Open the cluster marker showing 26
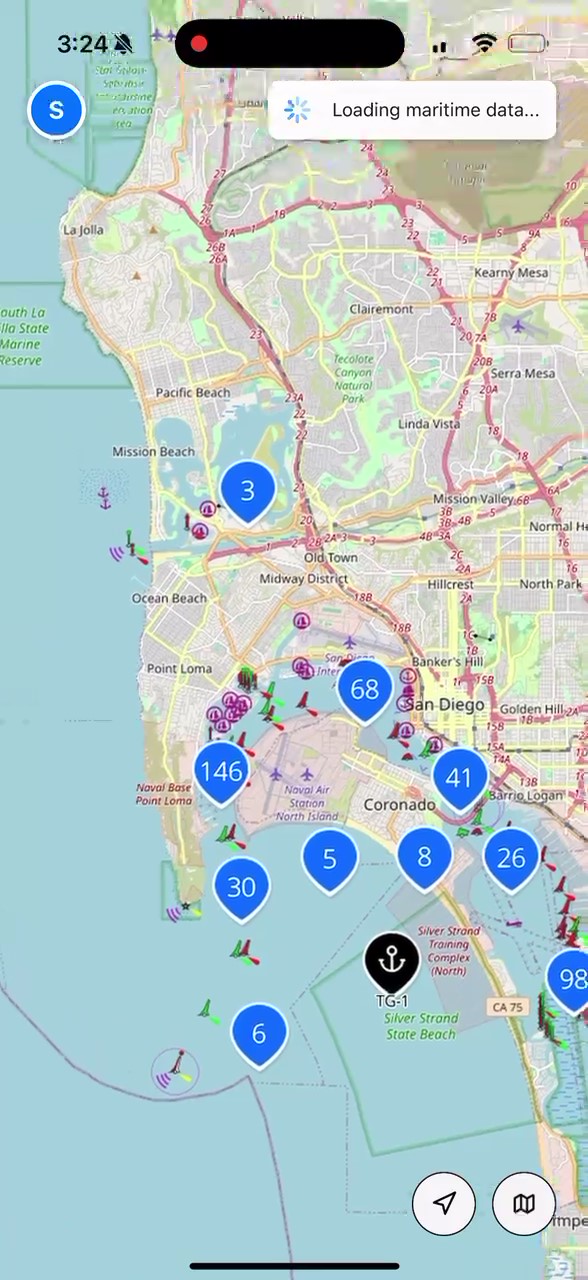588x1280 pixels. click(x=511, y=858)
